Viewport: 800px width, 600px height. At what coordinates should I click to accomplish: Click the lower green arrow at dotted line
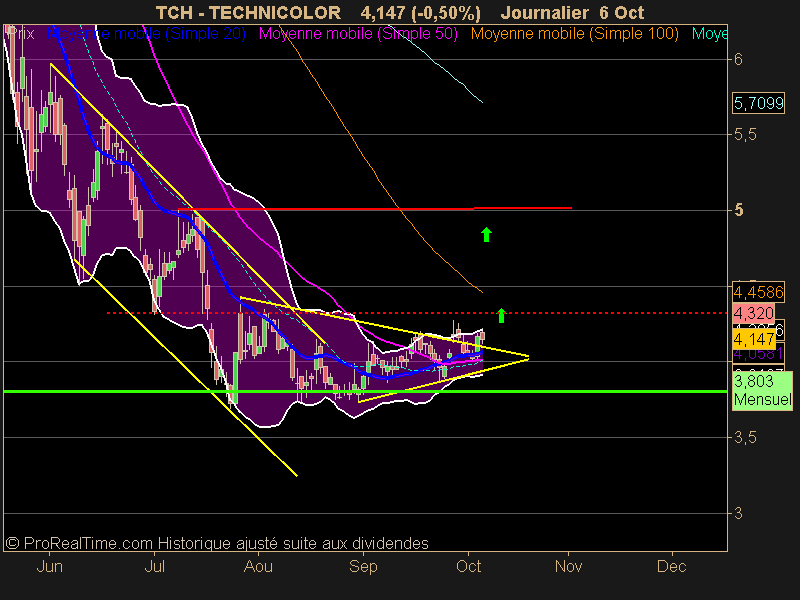[502, 315]
